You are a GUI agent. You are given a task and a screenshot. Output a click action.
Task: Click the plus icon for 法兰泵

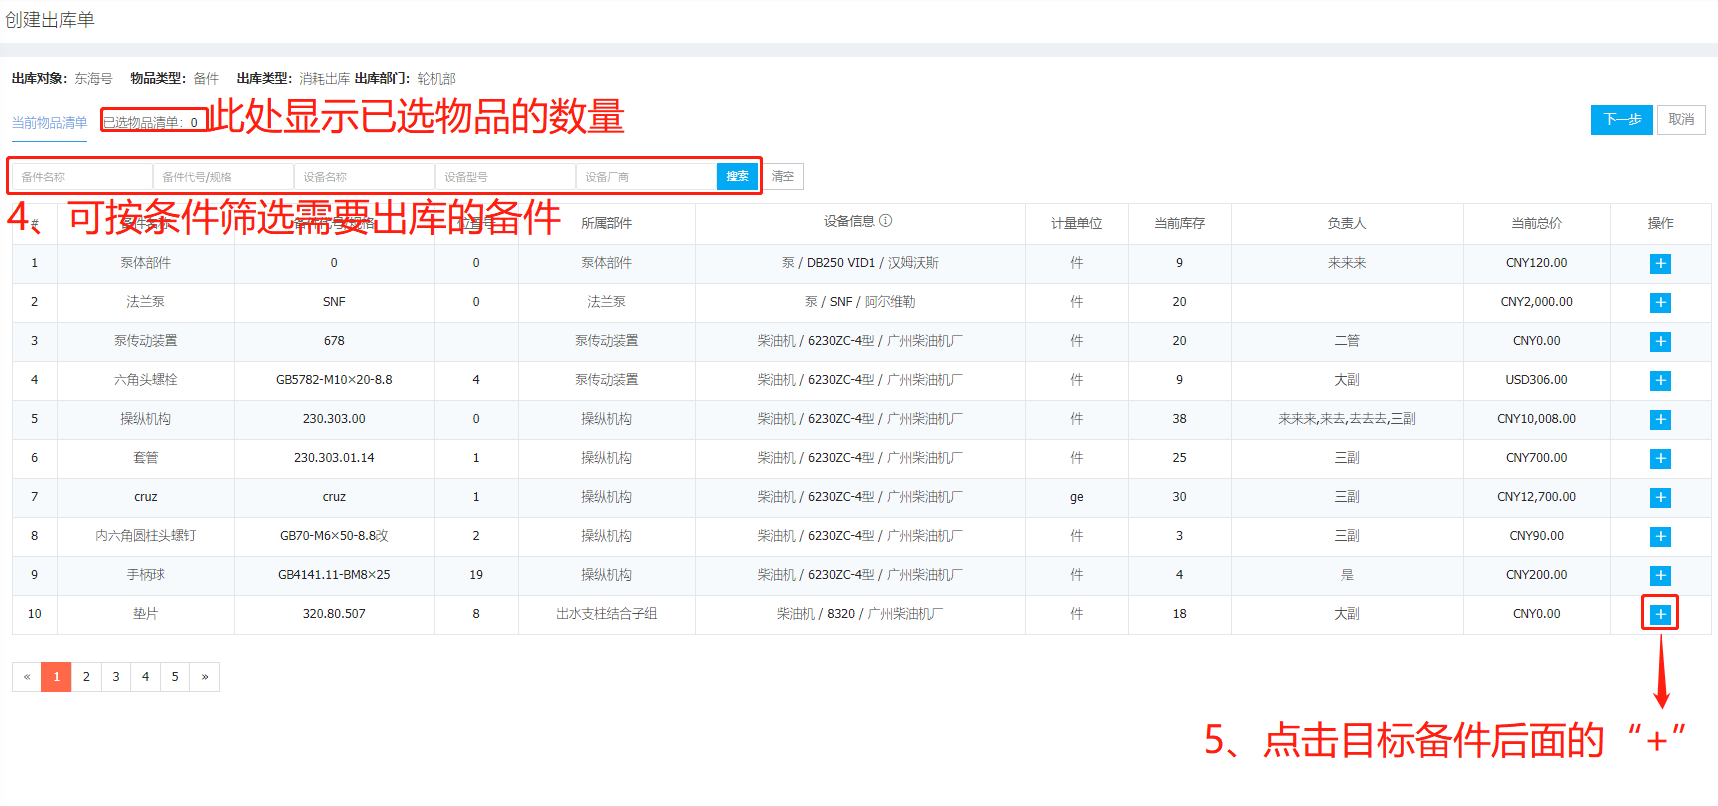pos(1660,303)
